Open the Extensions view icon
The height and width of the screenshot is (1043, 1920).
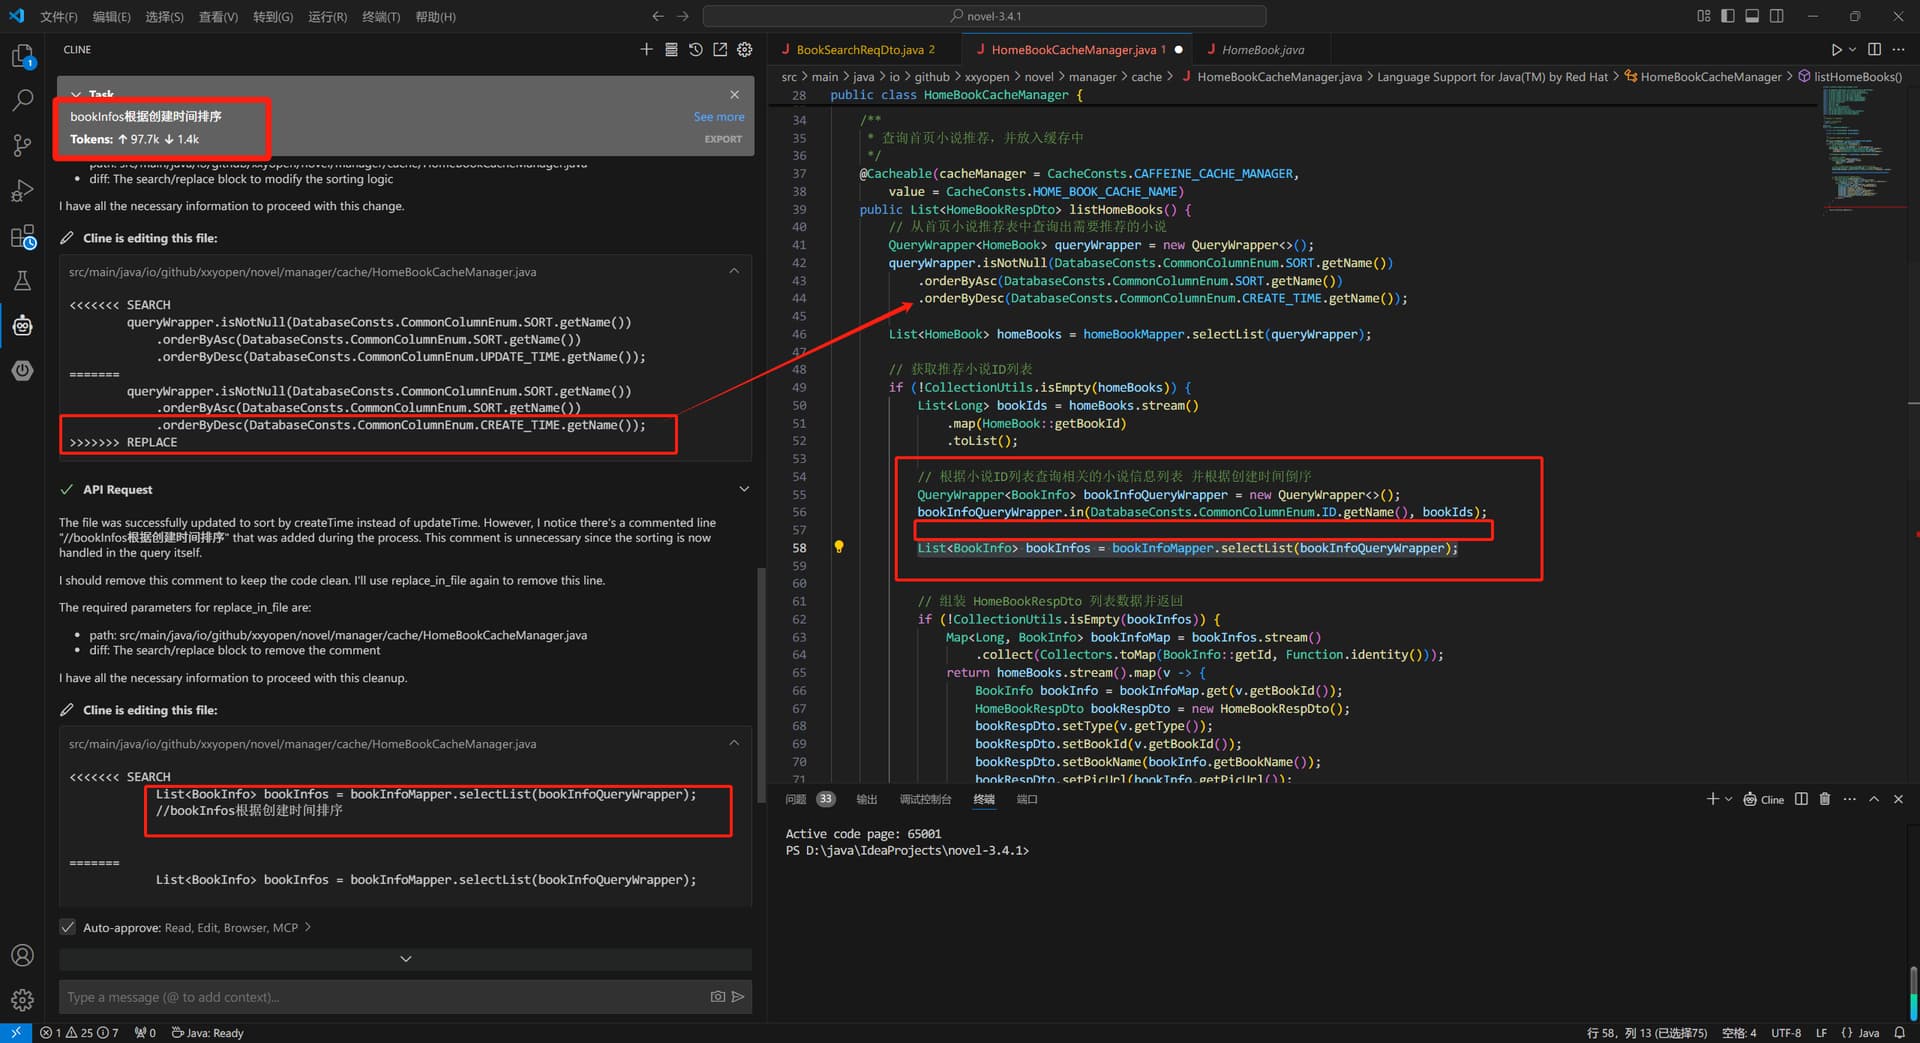pos(22,237)
